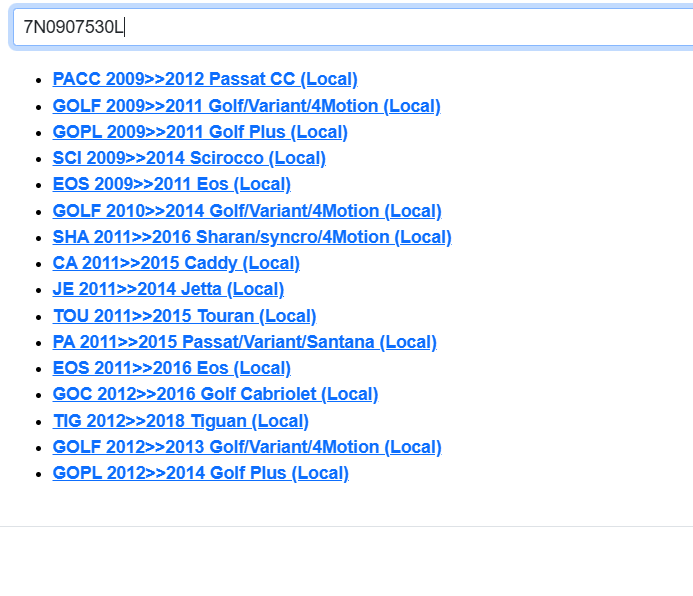Focus the part number search field

coord(400,27)
